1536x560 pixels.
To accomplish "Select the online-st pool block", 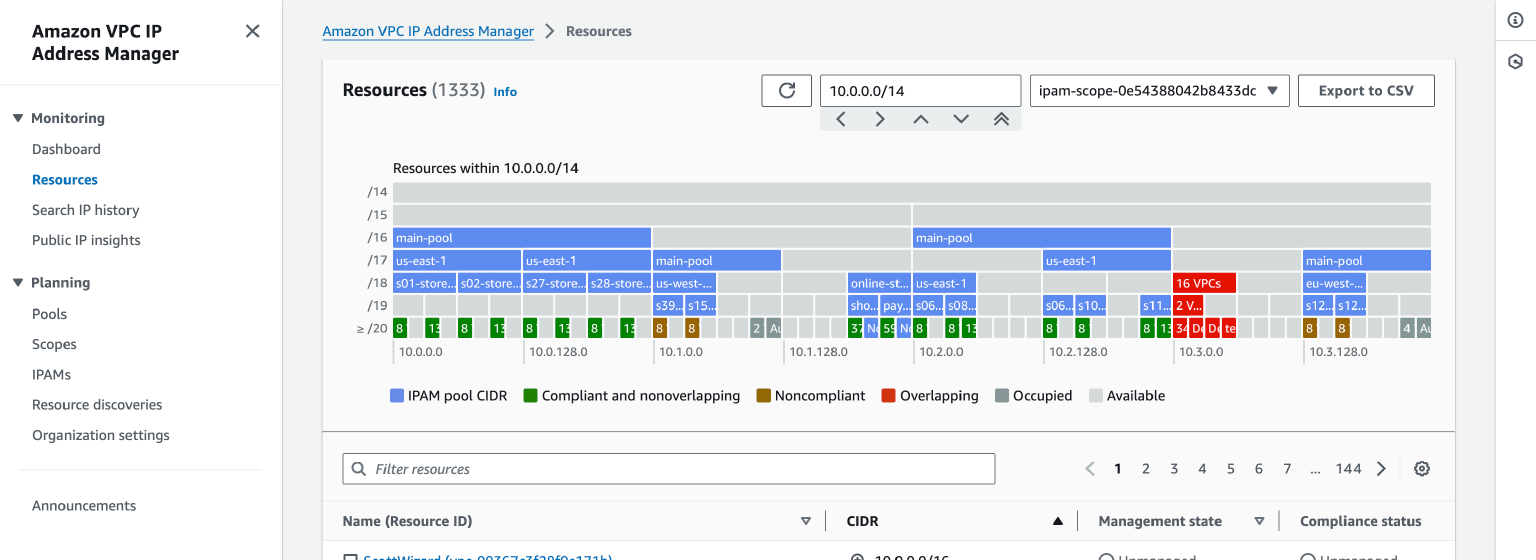I will tap(879, 283).
